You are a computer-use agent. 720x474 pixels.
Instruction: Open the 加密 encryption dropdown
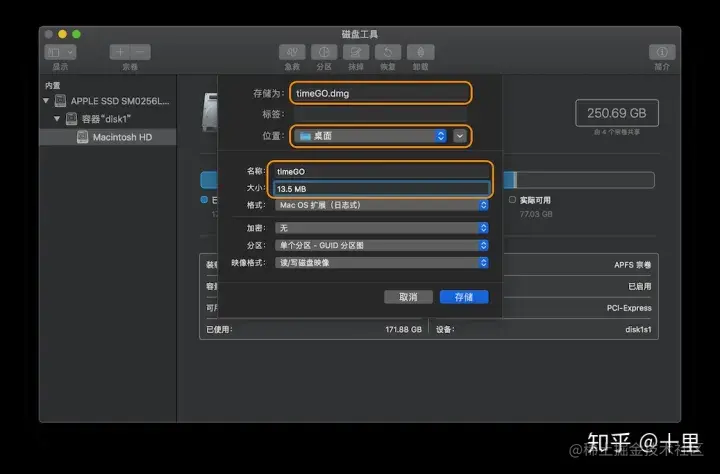(x=382, y=228)
